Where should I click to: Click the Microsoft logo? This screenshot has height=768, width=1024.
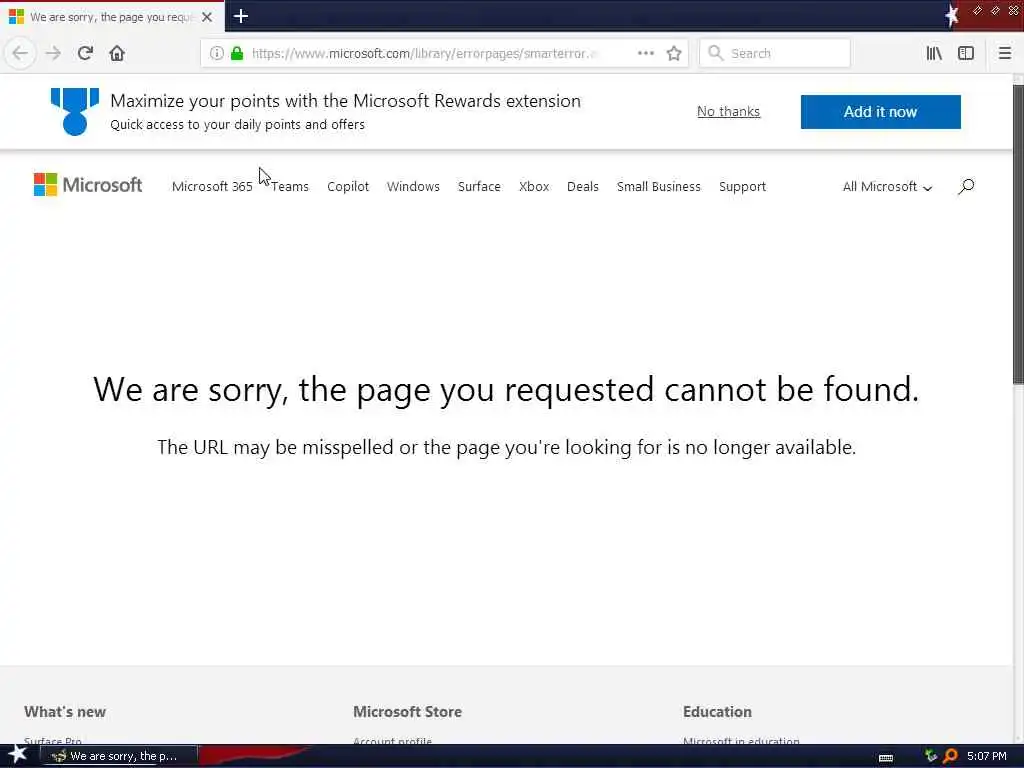point(88,185)
